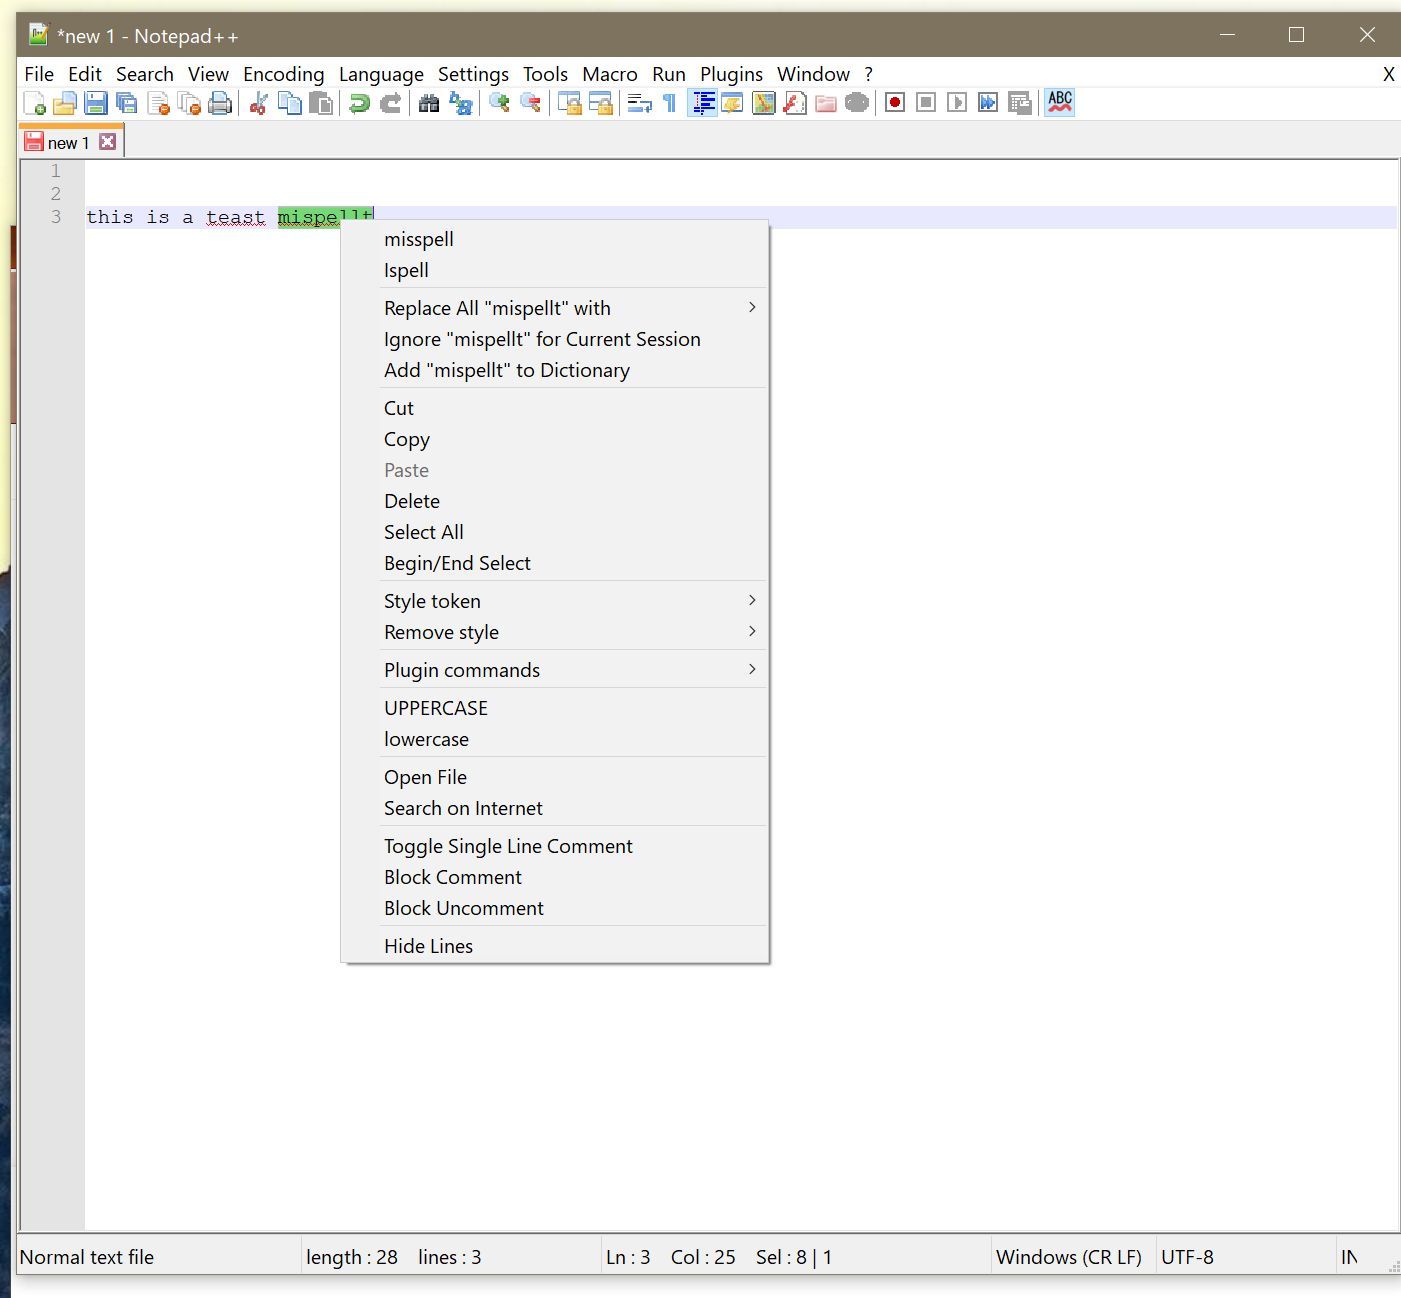Viewport: 1401px width, 1298px height.
Task: Click the Save All toolbar icon
Action: [x=127, y=103]
